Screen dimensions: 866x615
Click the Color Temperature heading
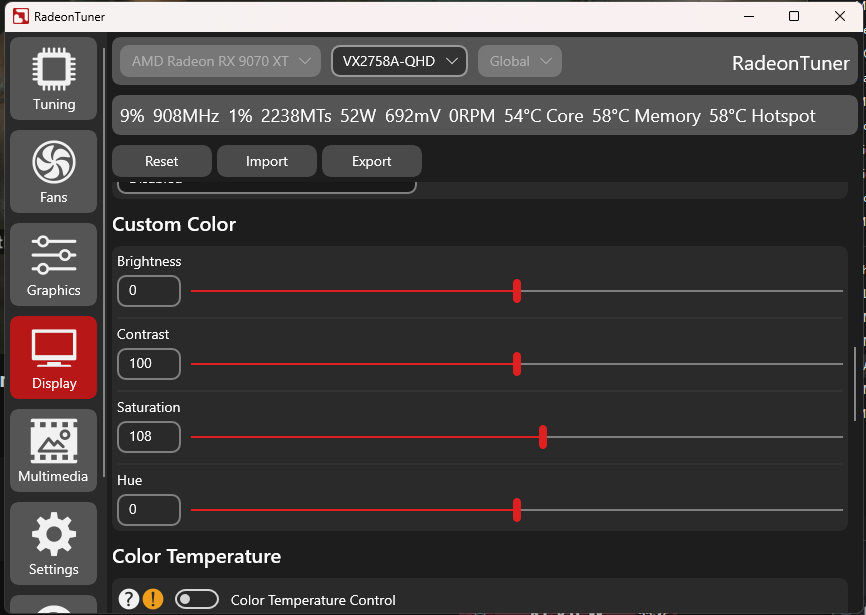tap(197, 556)
